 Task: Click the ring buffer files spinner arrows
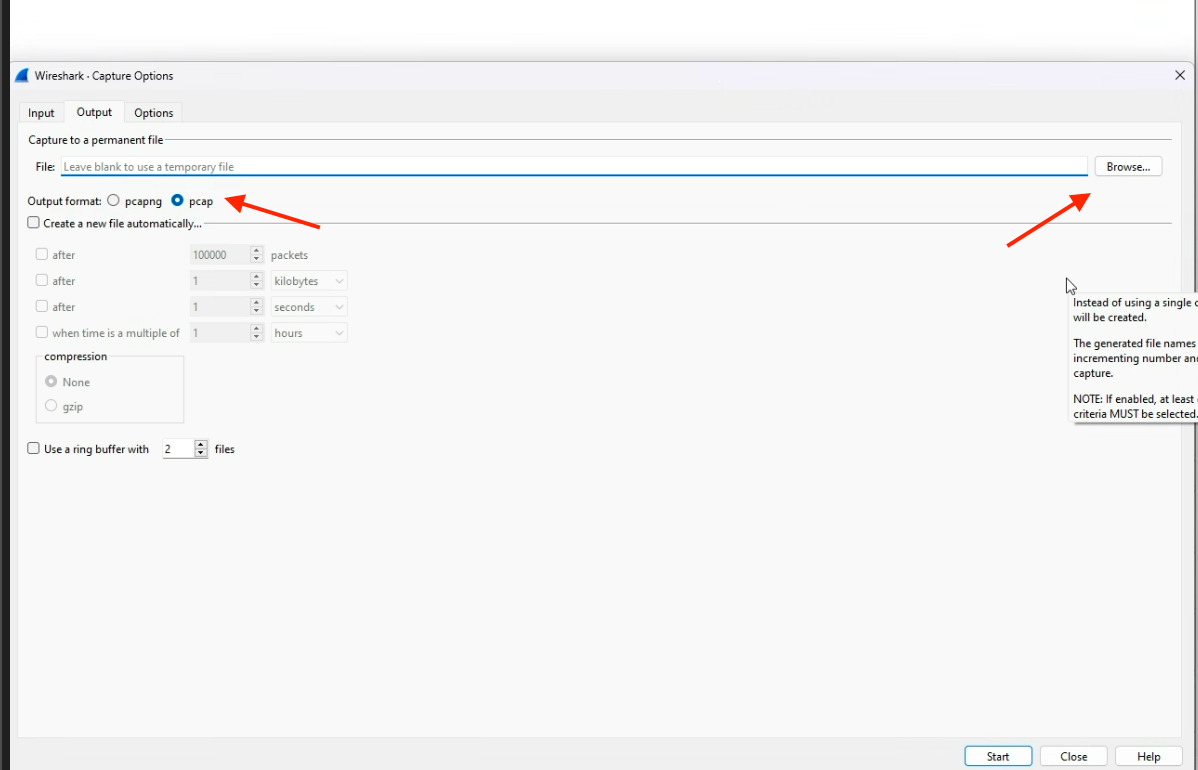[x=201, y=449]
